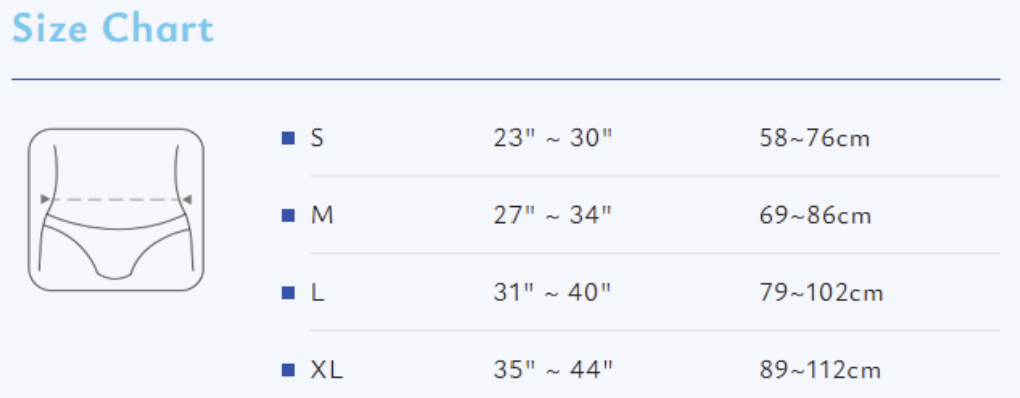Select the M size label
This screenshot has height=398, width=1020.
[x=322, y=215]
